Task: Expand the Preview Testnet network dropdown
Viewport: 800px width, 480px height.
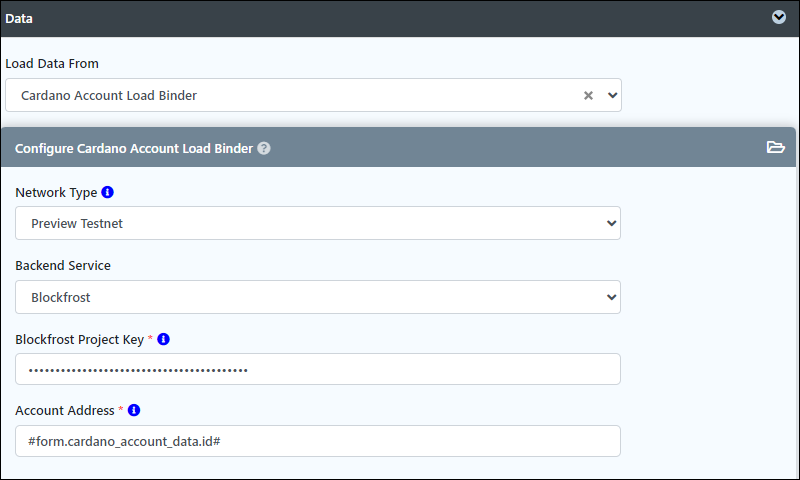Action: 318,223
